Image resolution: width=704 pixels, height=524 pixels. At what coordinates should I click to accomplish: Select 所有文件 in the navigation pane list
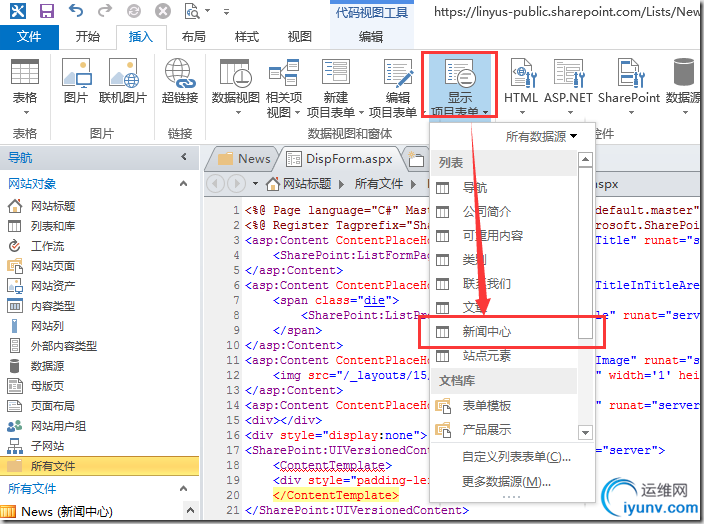point(99,466)
